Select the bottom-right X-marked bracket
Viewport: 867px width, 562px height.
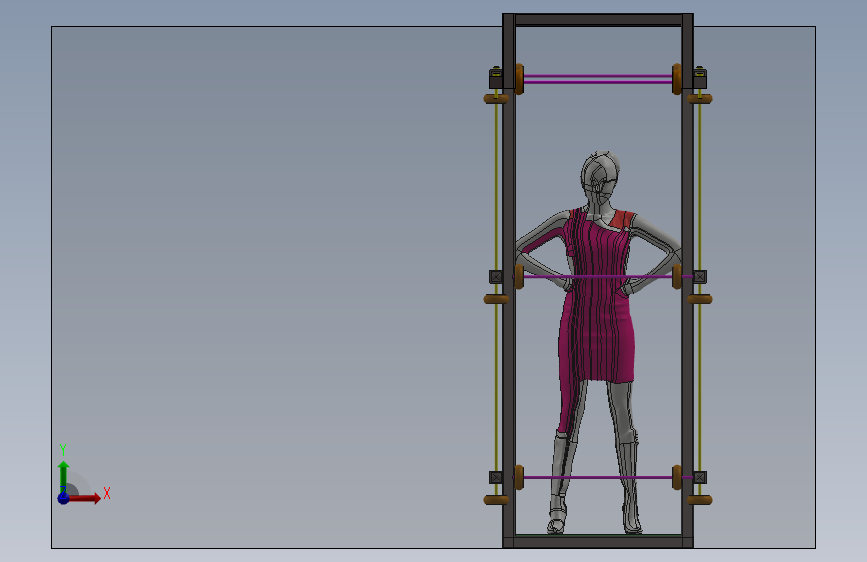(x=700, y=477)
